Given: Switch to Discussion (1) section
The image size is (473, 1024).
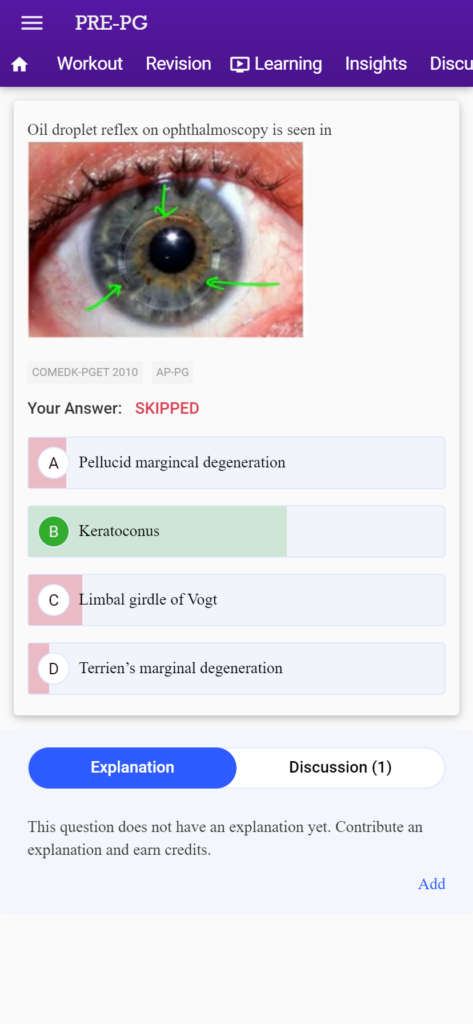Looking at the screenshot, I should [x=340, y=767].
